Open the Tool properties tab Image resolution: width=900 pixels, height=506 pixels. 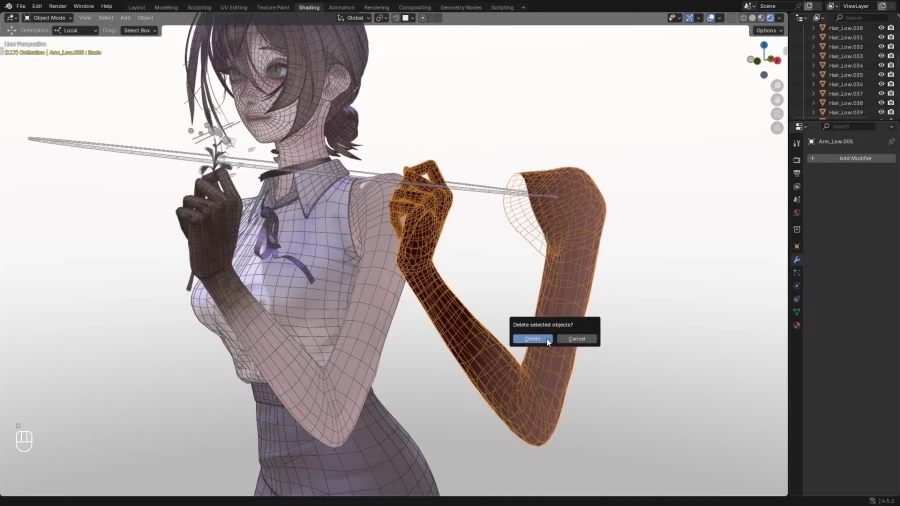(x=797, y=143)
